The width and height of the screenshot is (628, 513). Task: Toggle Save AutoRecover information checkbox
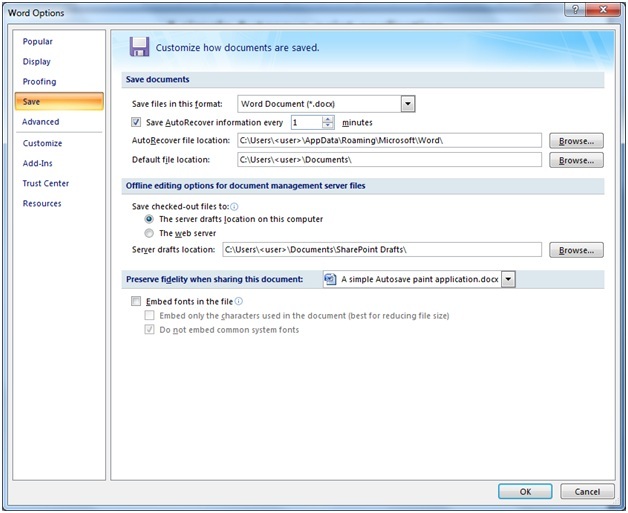pos(136,122)
